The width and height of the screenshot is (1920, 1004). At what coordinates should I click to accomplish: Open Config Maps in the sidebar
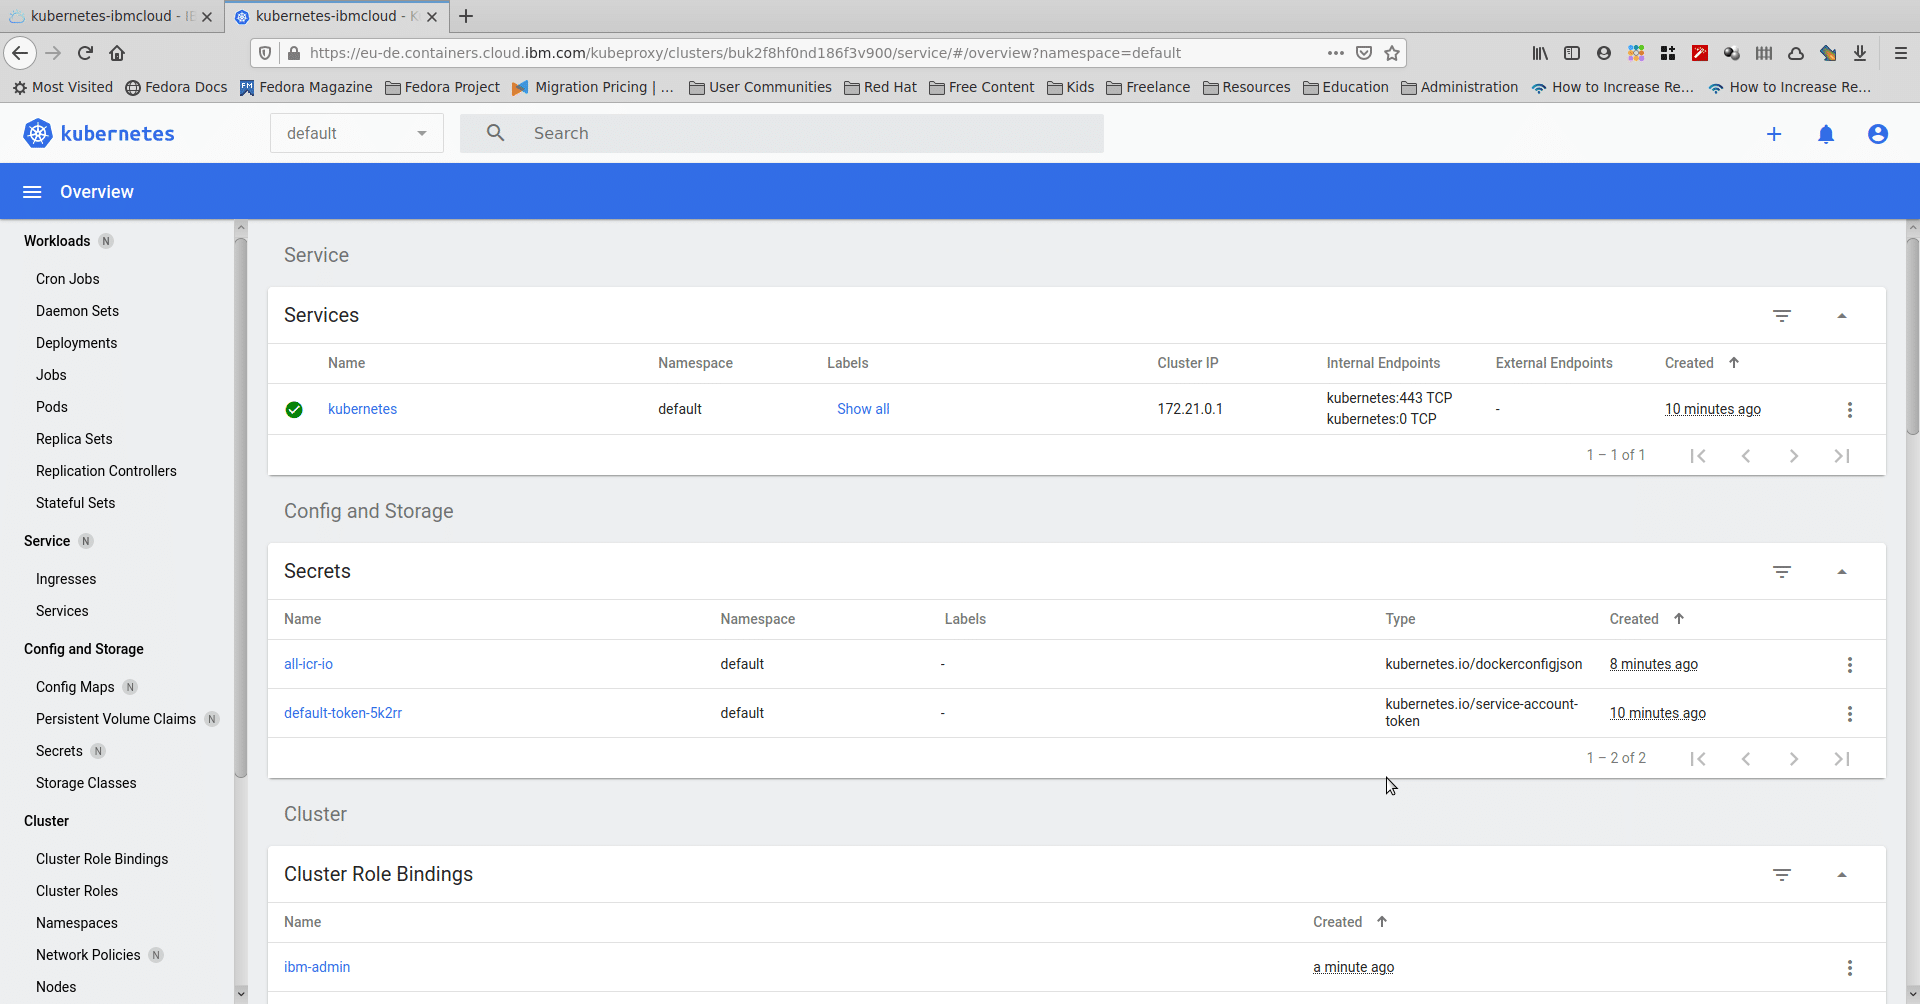[x=75, y=687]
